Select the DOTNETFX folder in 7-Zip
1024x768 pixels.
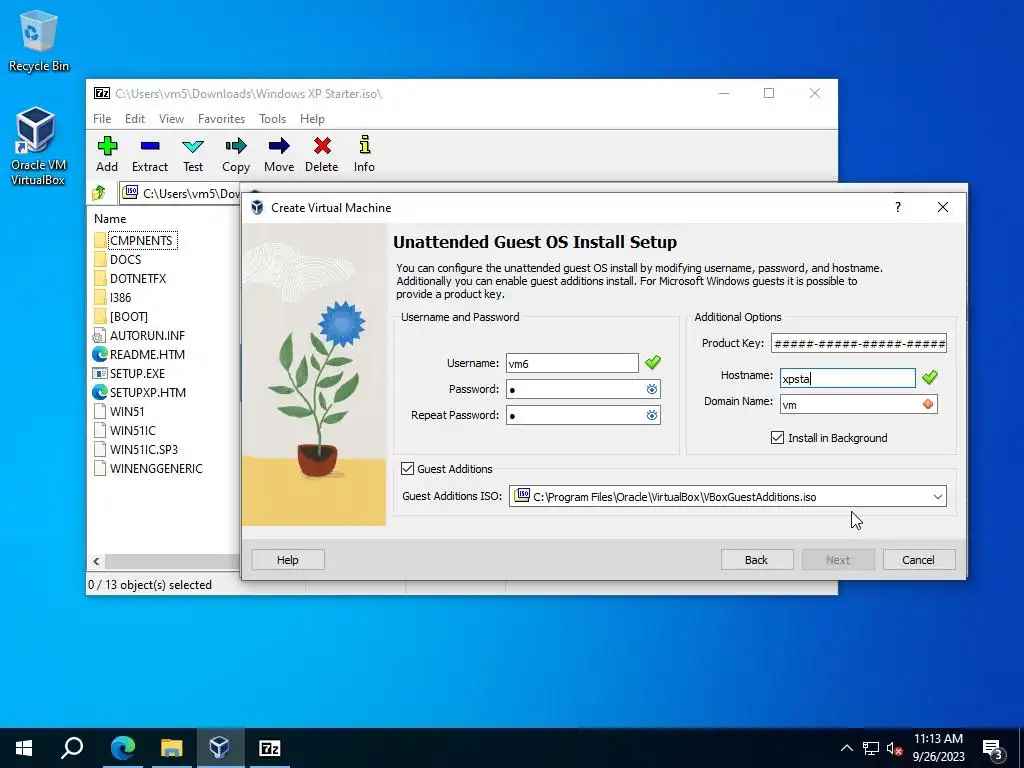(x=138, y=278)
